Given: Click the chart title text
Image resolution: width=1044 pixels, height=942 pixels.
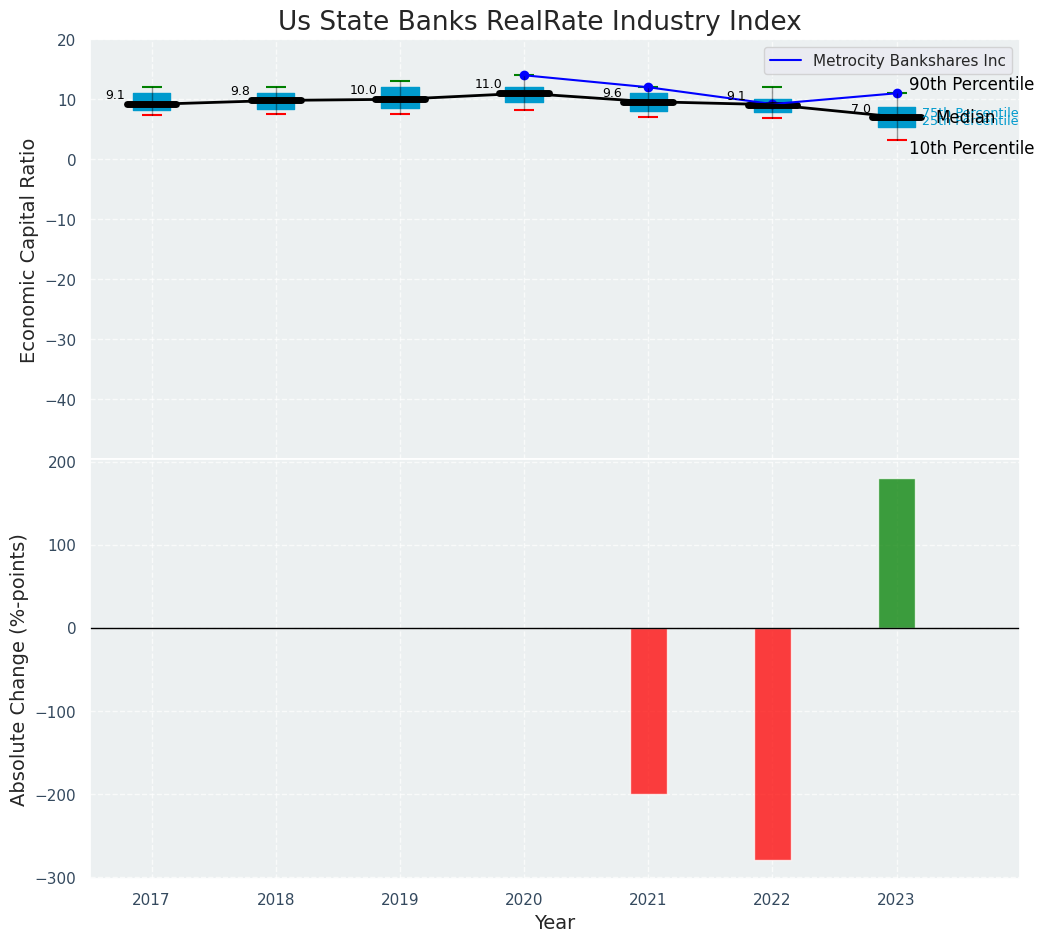Looking at the screenshot, I should click(x=539, y=21).
